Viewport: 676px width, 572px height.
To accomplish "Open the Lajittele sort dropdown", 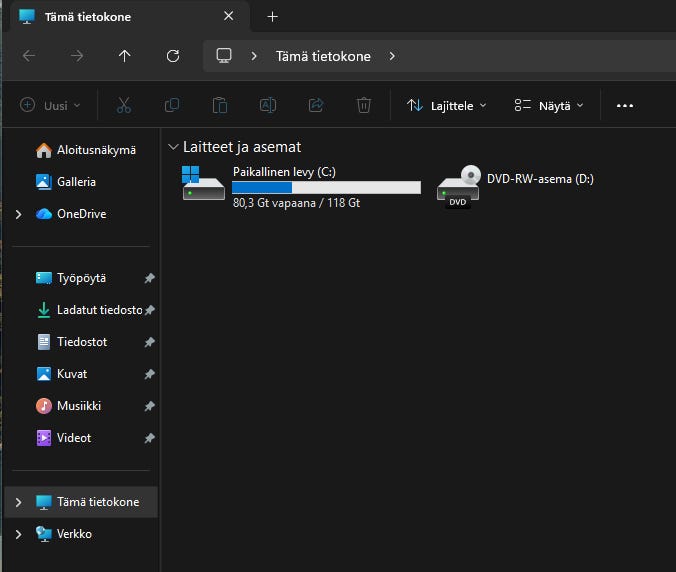I will click(x=446, y=105).
